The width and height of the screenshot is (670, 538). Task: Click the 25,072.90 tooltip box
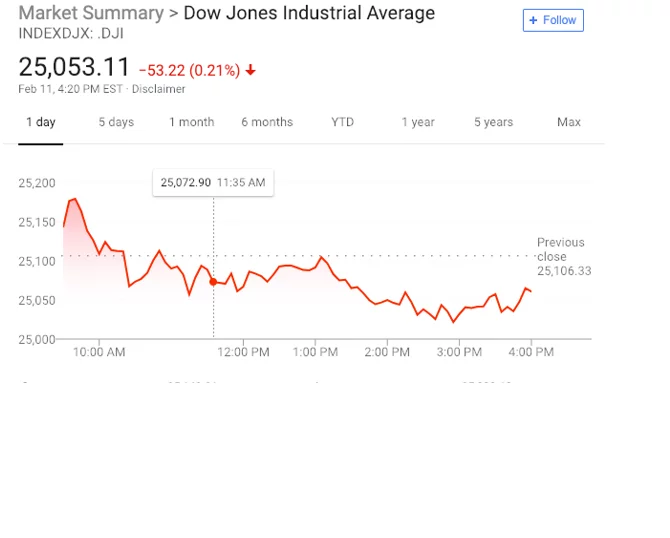pyautogui.click(x=213, y=183)
